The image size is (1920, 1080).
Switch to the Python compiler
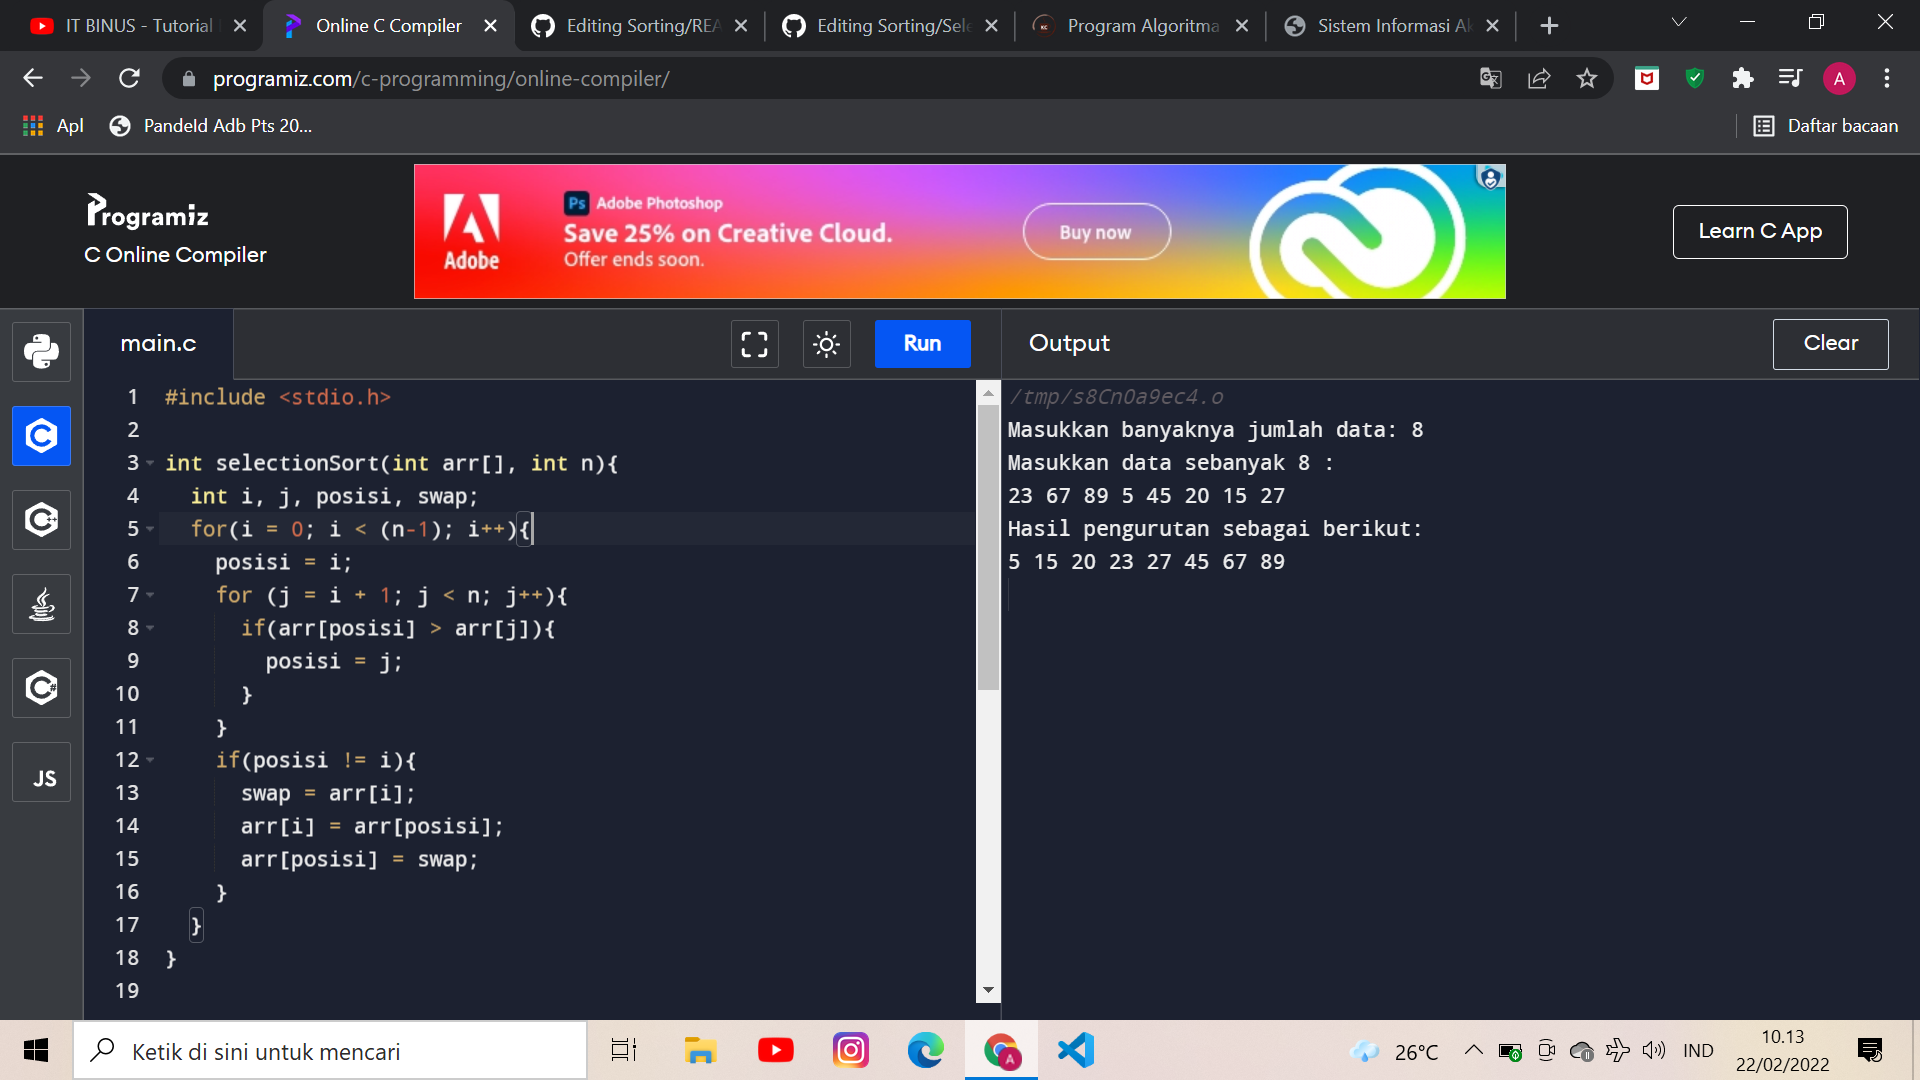[x=41, y=352]
